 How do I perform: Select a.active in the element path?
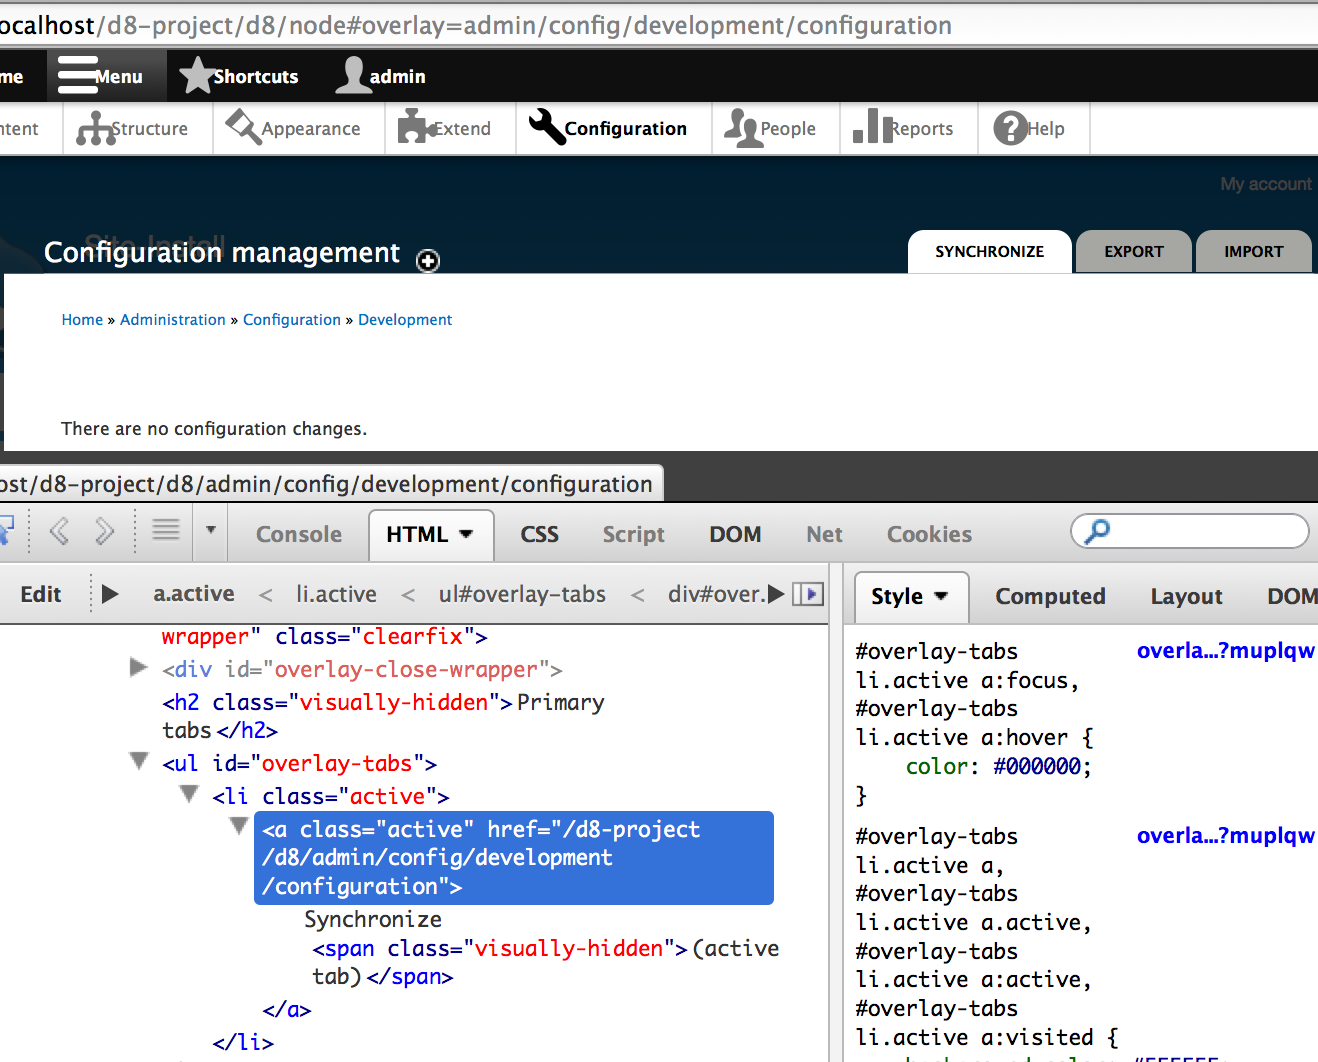tap(194, 594)
